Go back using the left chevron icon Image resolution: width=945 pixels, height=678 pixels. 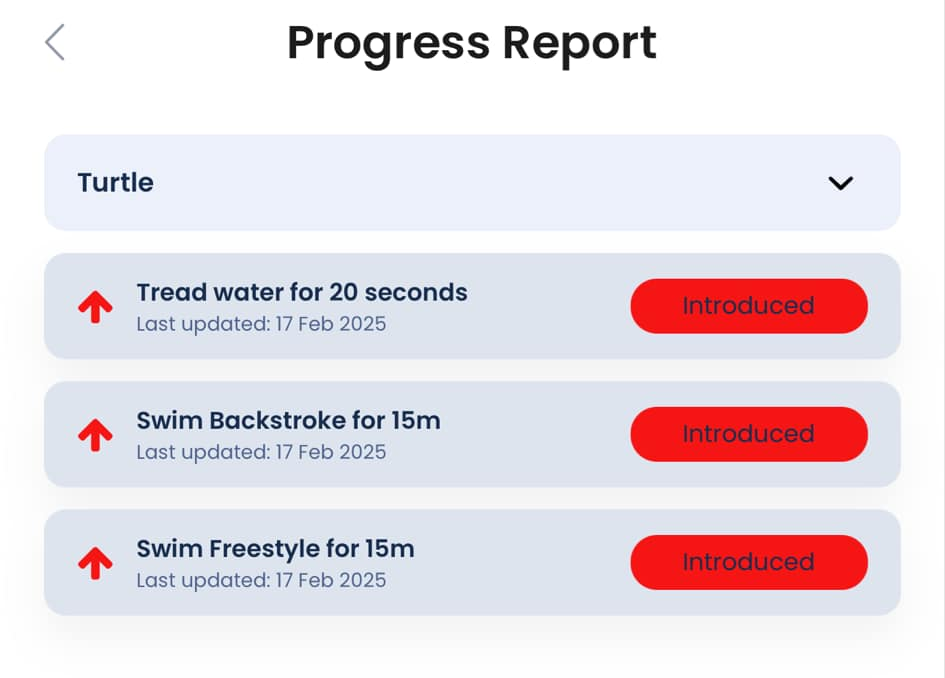pyautogui.click(x=55, y=42)
